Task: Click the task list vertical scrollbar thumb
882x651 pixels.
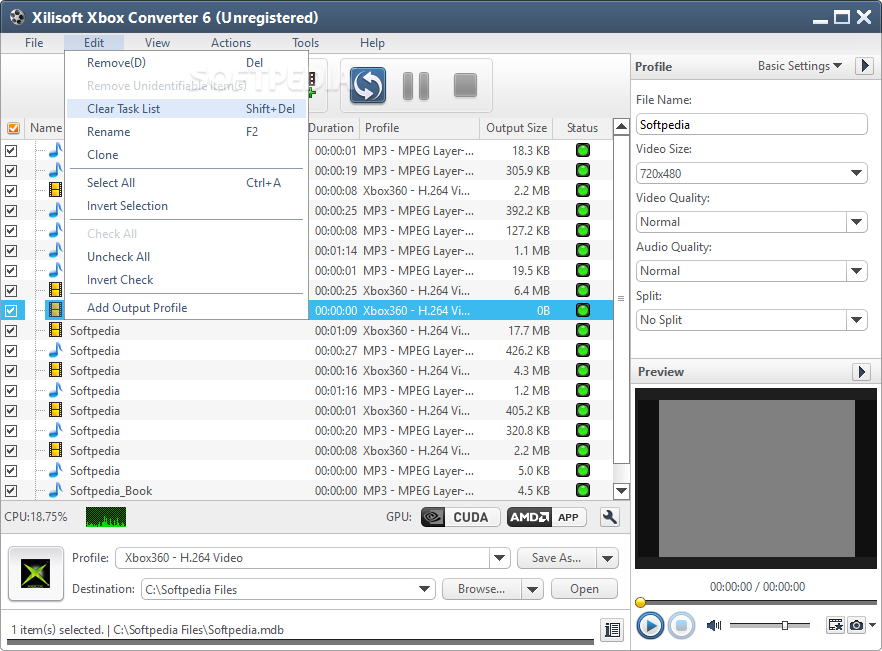Action: point(621,299)
